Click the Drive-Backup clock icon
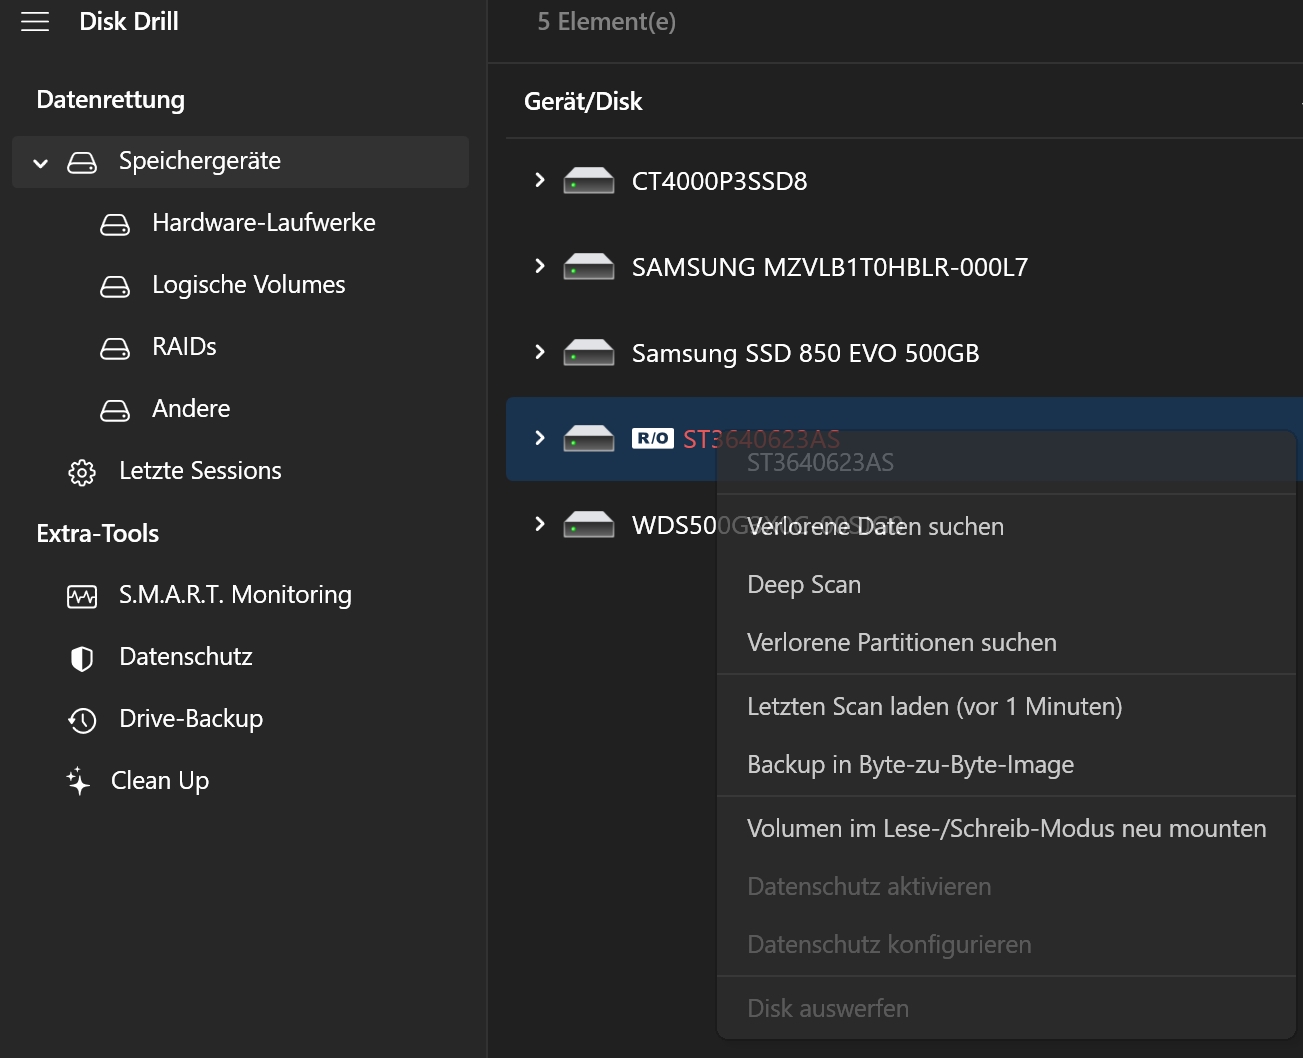The height and width of the screenshot is (1058, 1303). (82, 720)
